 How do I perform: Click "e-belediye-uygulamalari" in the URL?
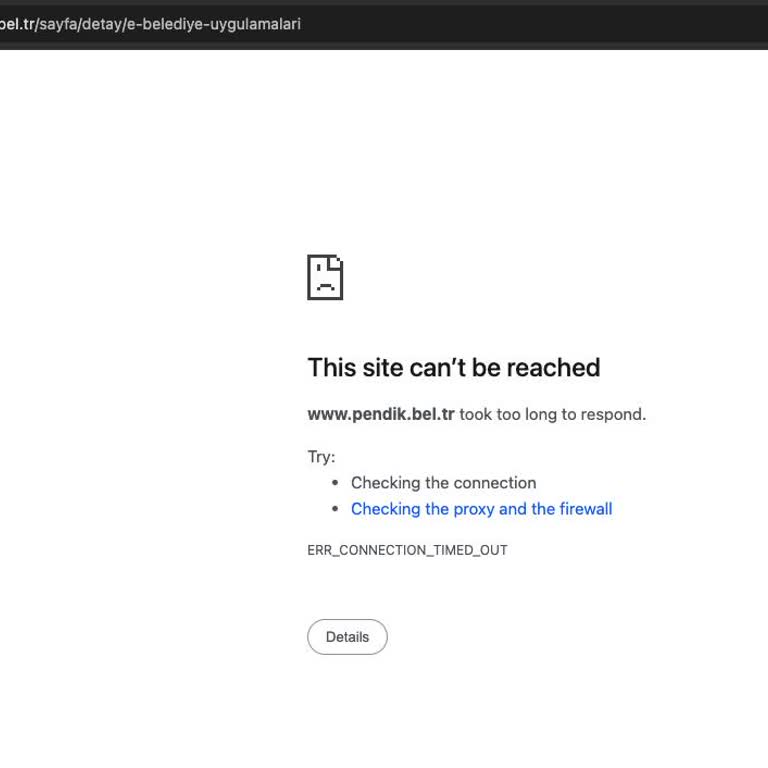click(x=212, y=24)
